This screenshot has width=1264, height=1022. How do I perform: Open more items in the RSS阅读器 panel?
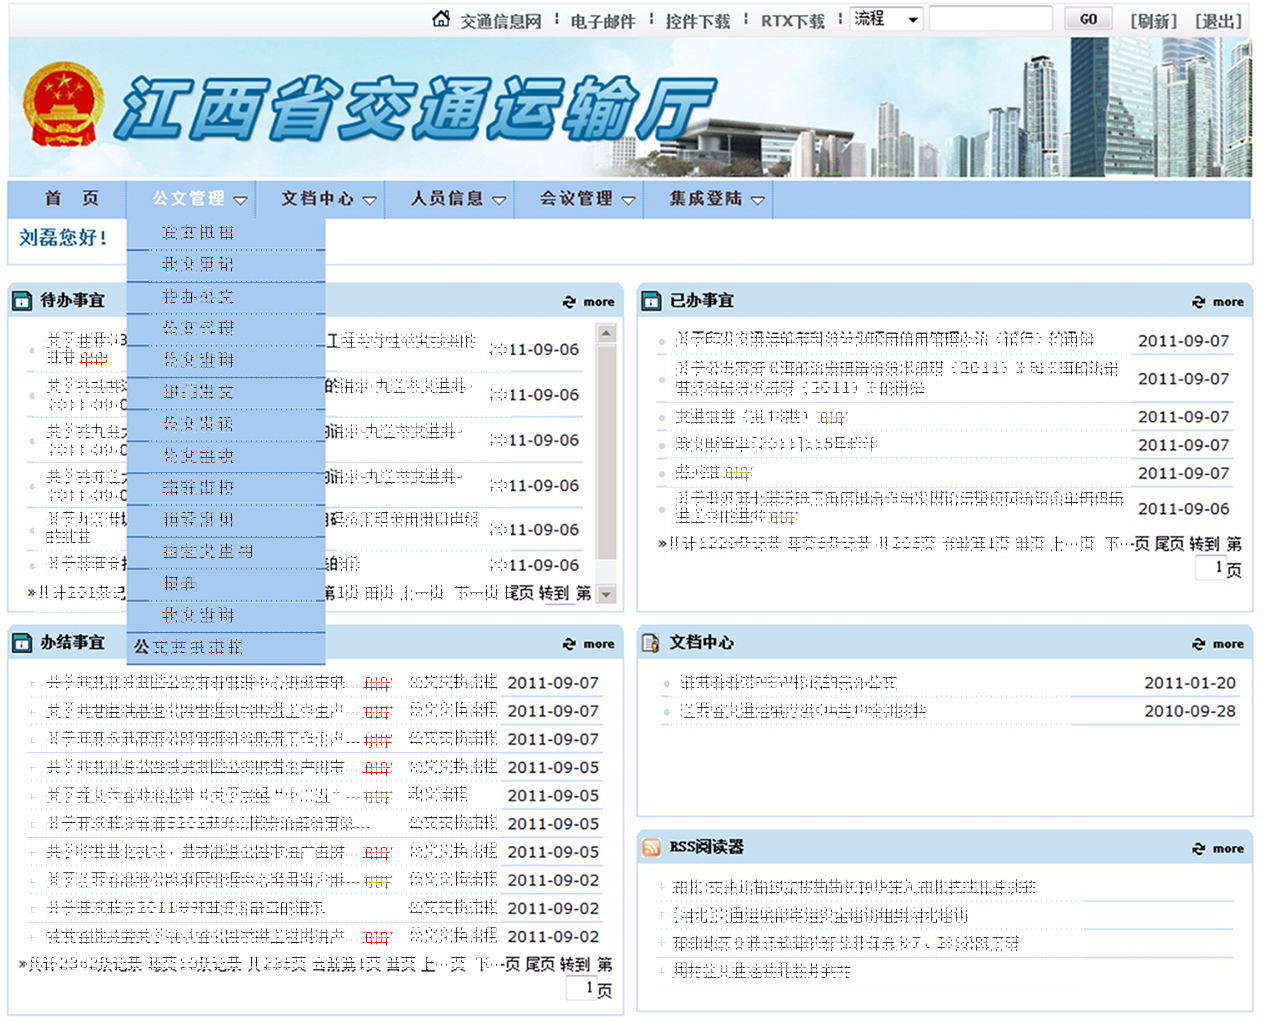click(x=1228, y=849)
